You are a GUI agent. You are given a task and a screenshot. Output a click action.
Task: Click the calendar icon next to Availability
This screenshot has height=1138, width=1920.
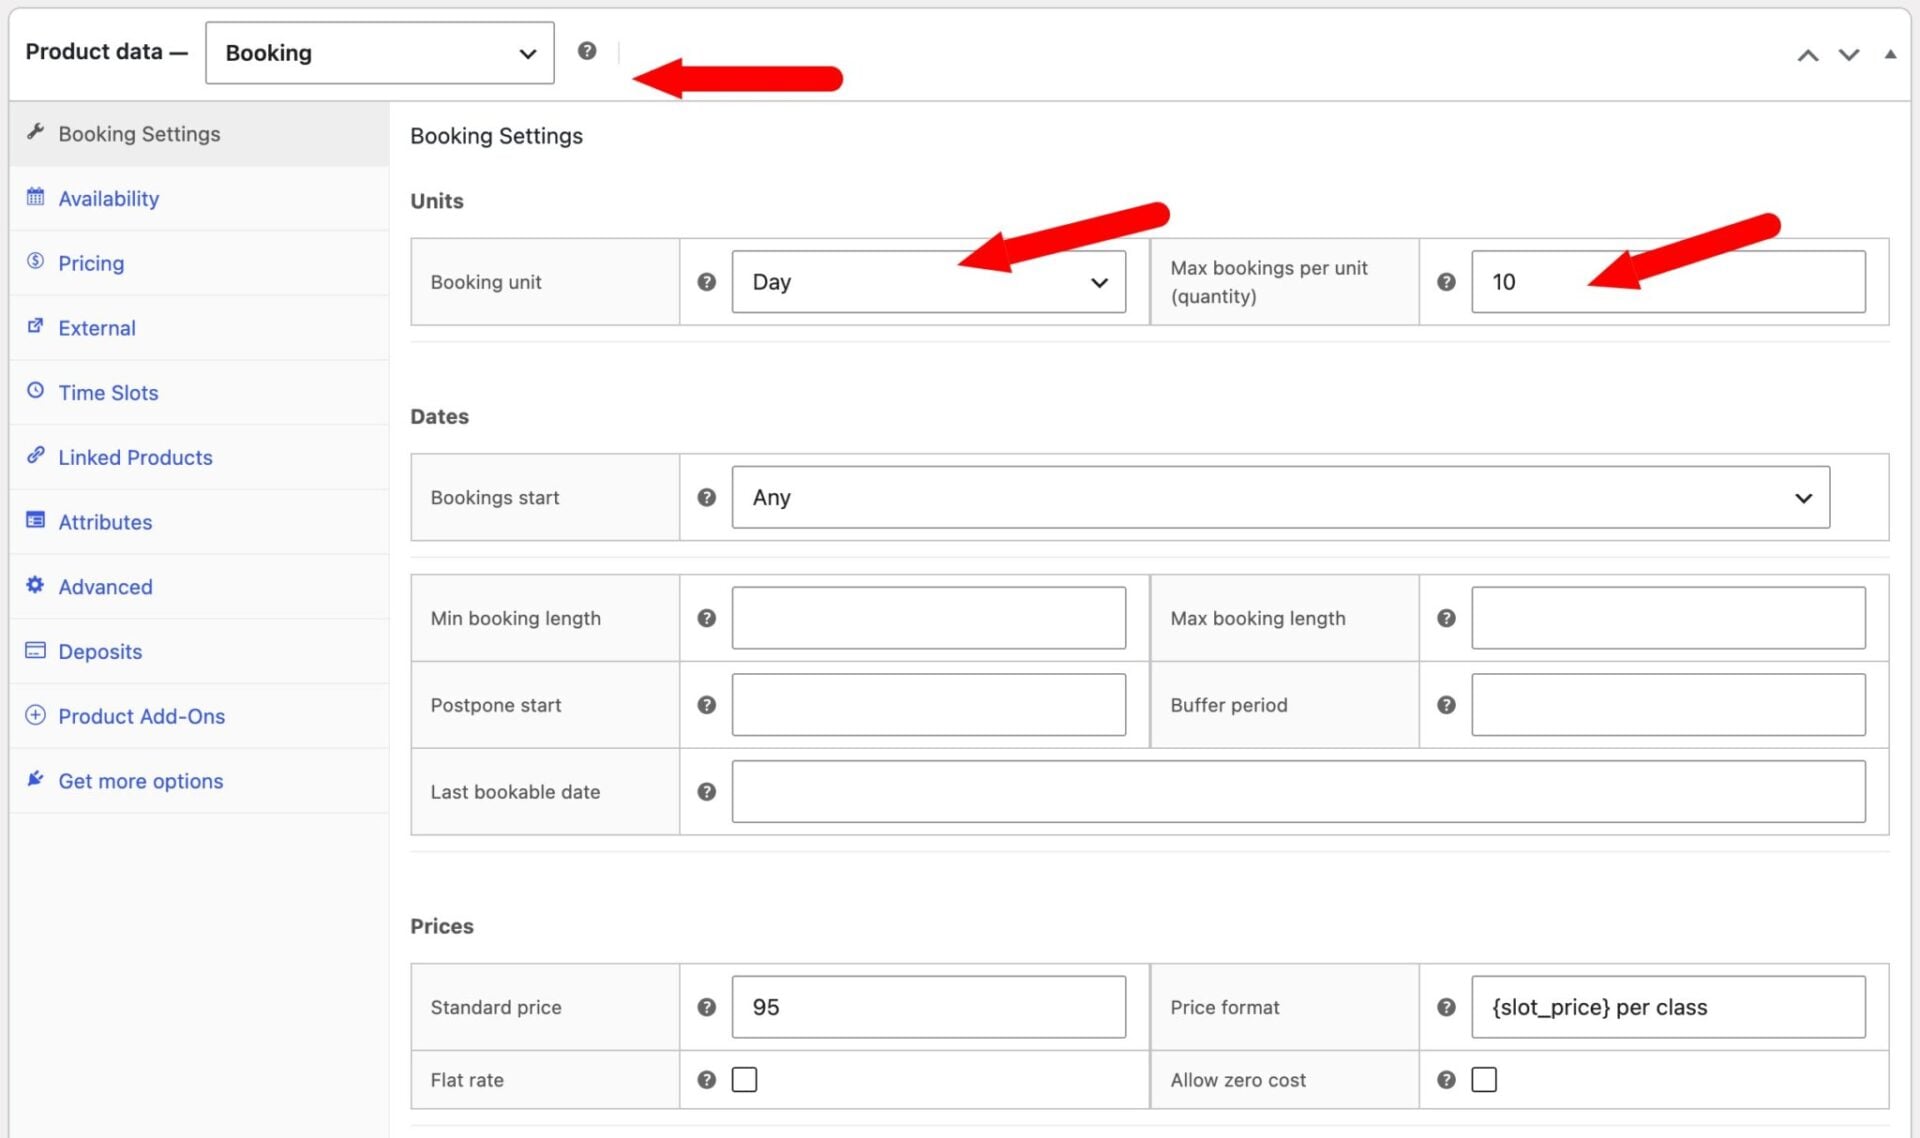[x=35, y=196]
